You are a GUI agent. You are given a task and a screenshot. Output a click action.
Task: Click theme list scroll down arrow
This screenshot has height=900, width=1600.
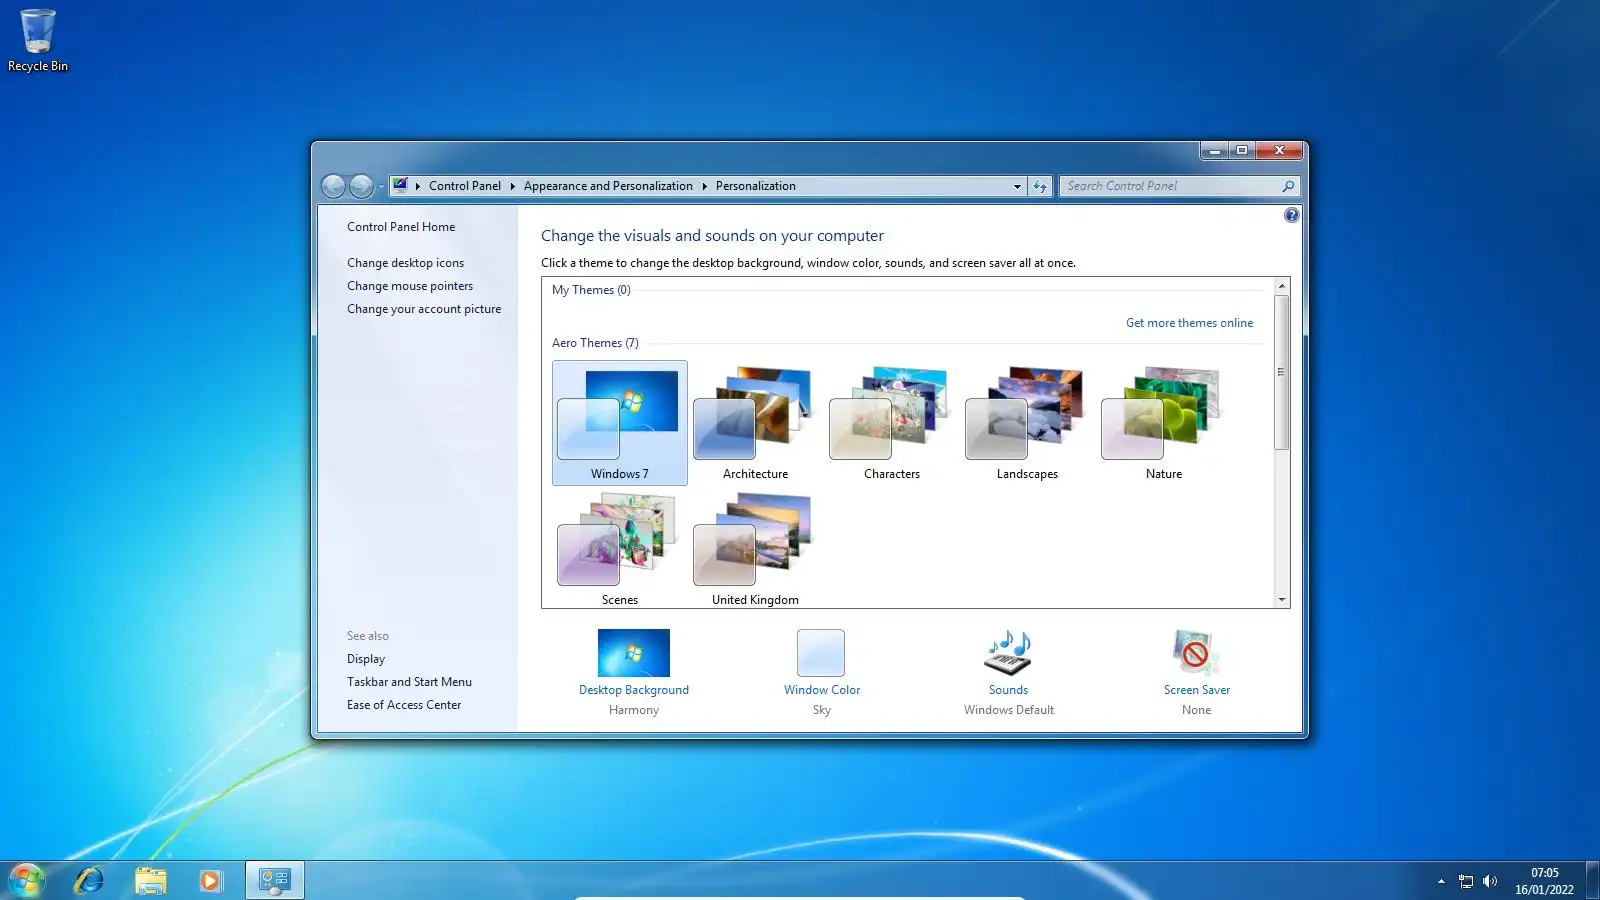point(1282,600)
